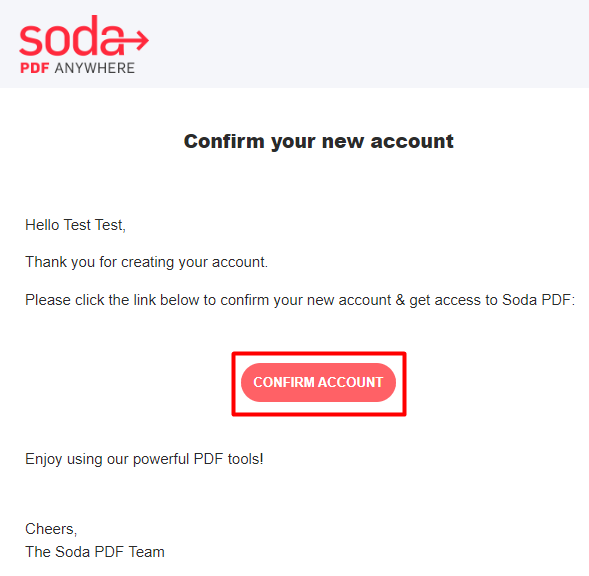The image size is (589, 576).
Task: Click the word "Confirm" in the heading
Action: [x=224, y=141]
